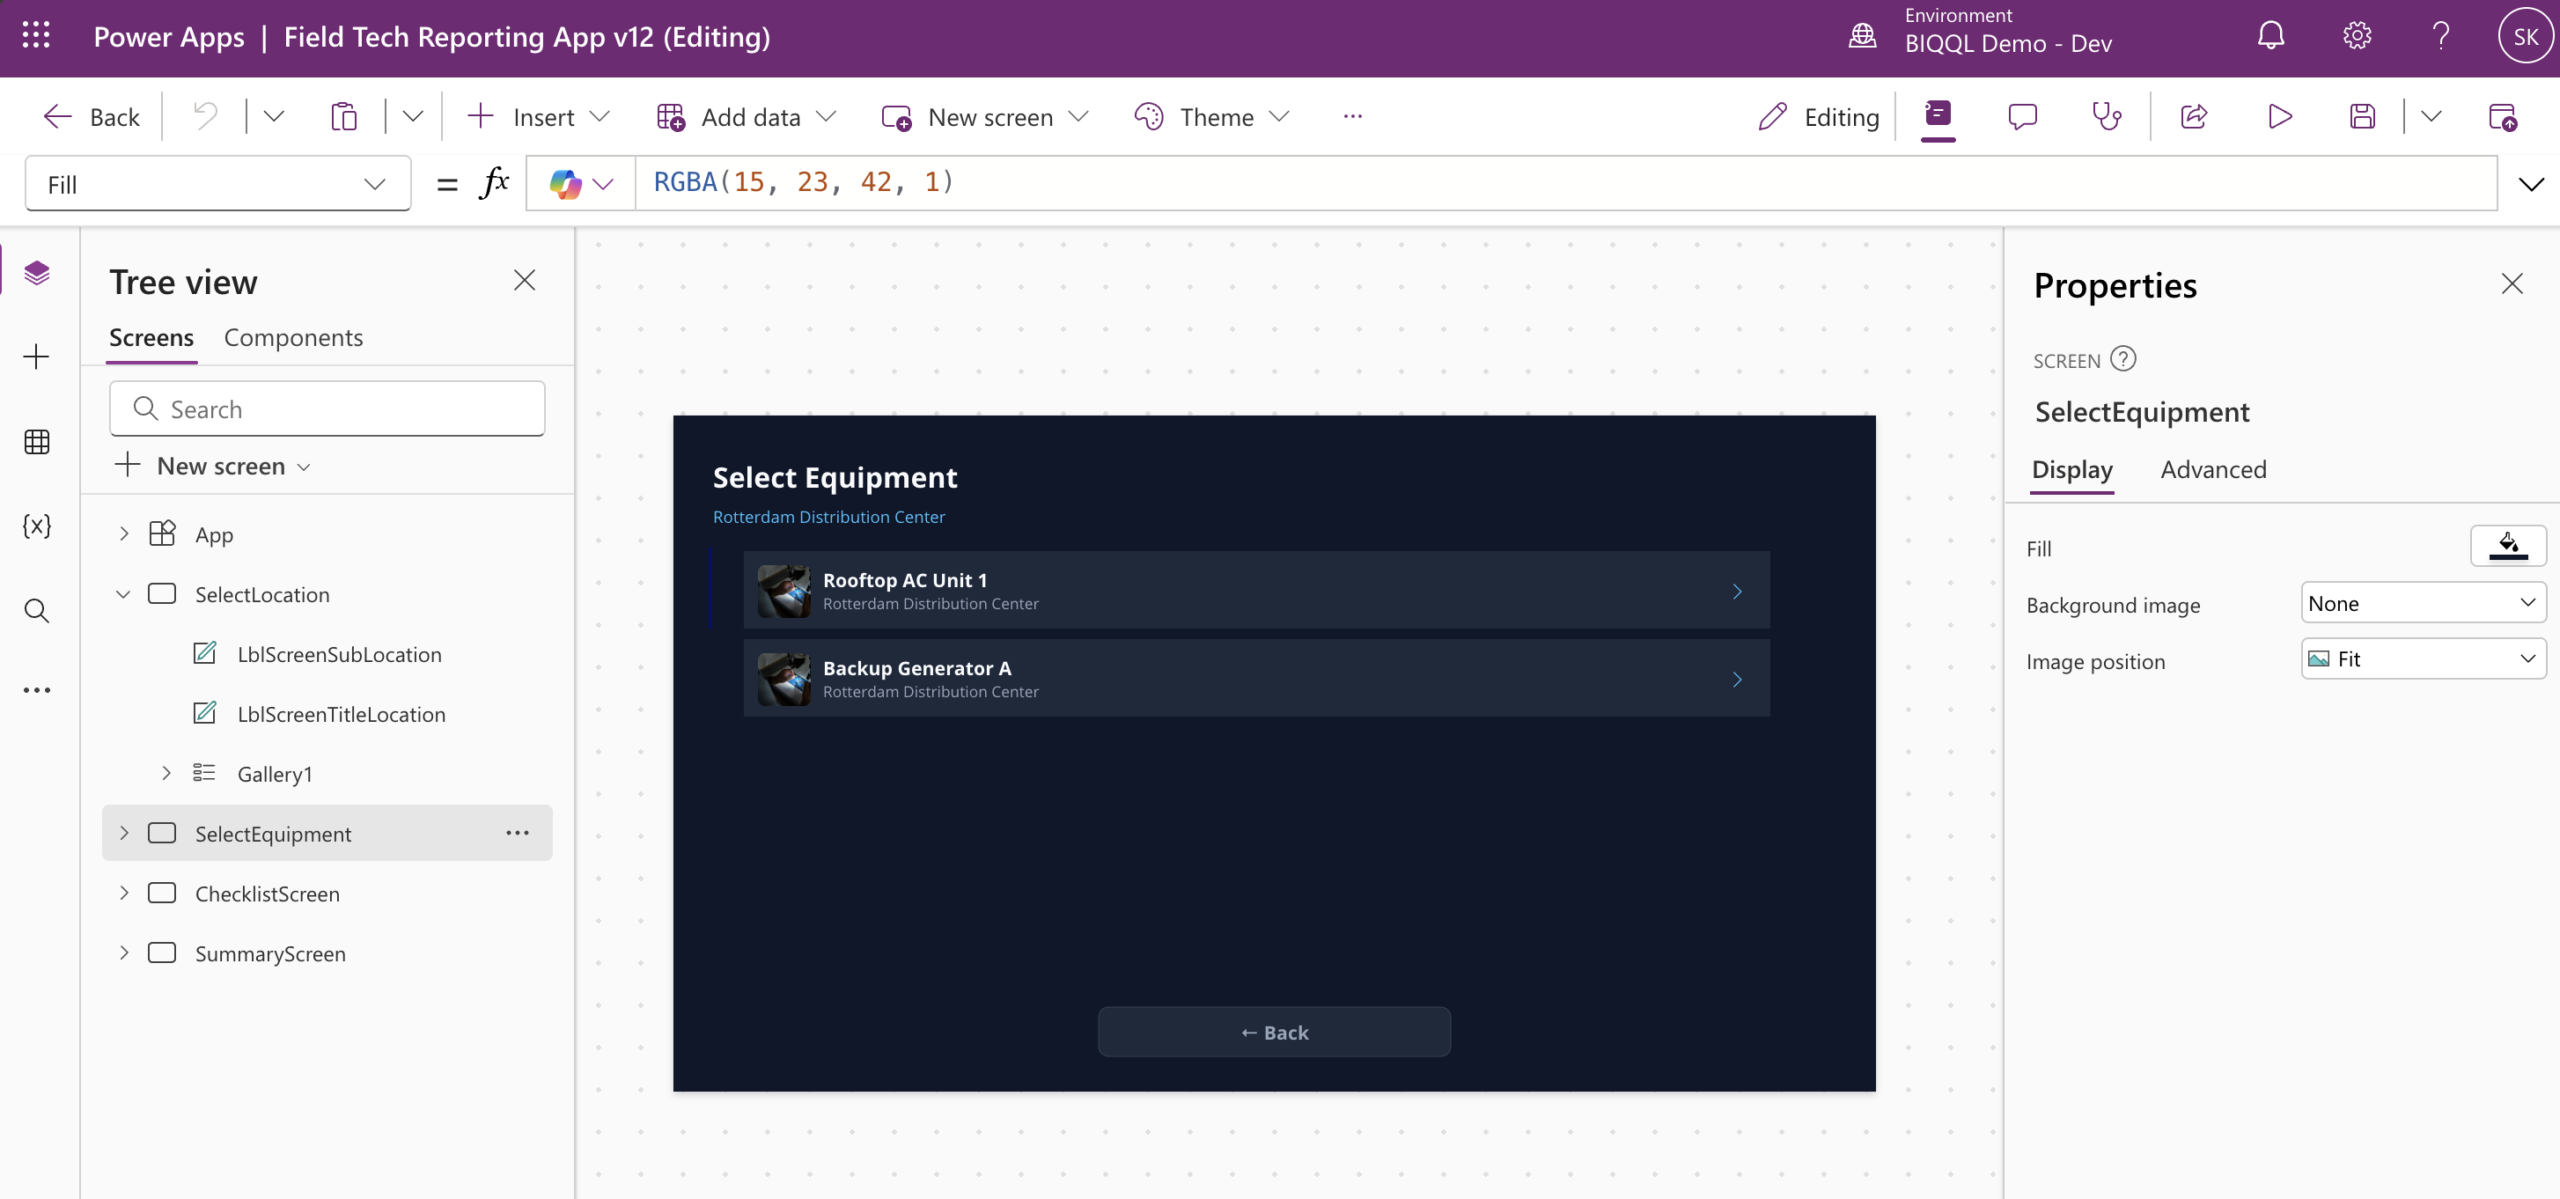Open the Help question mark
2560x1199 pixels.
(2441, 36)
